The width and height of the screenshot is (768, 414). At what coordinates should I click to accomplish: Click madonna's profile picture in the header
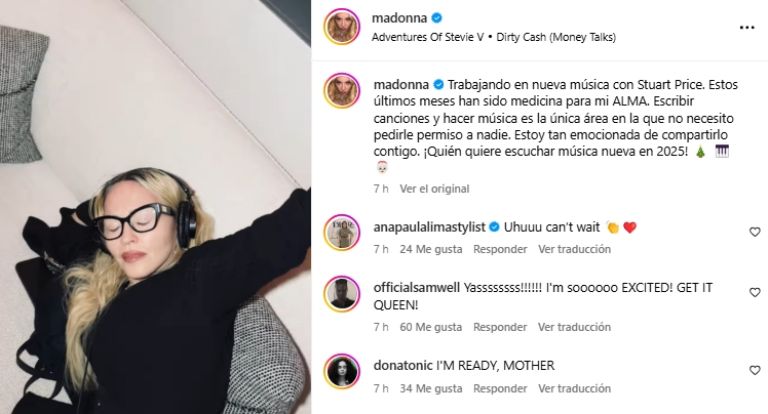[342, 26]
